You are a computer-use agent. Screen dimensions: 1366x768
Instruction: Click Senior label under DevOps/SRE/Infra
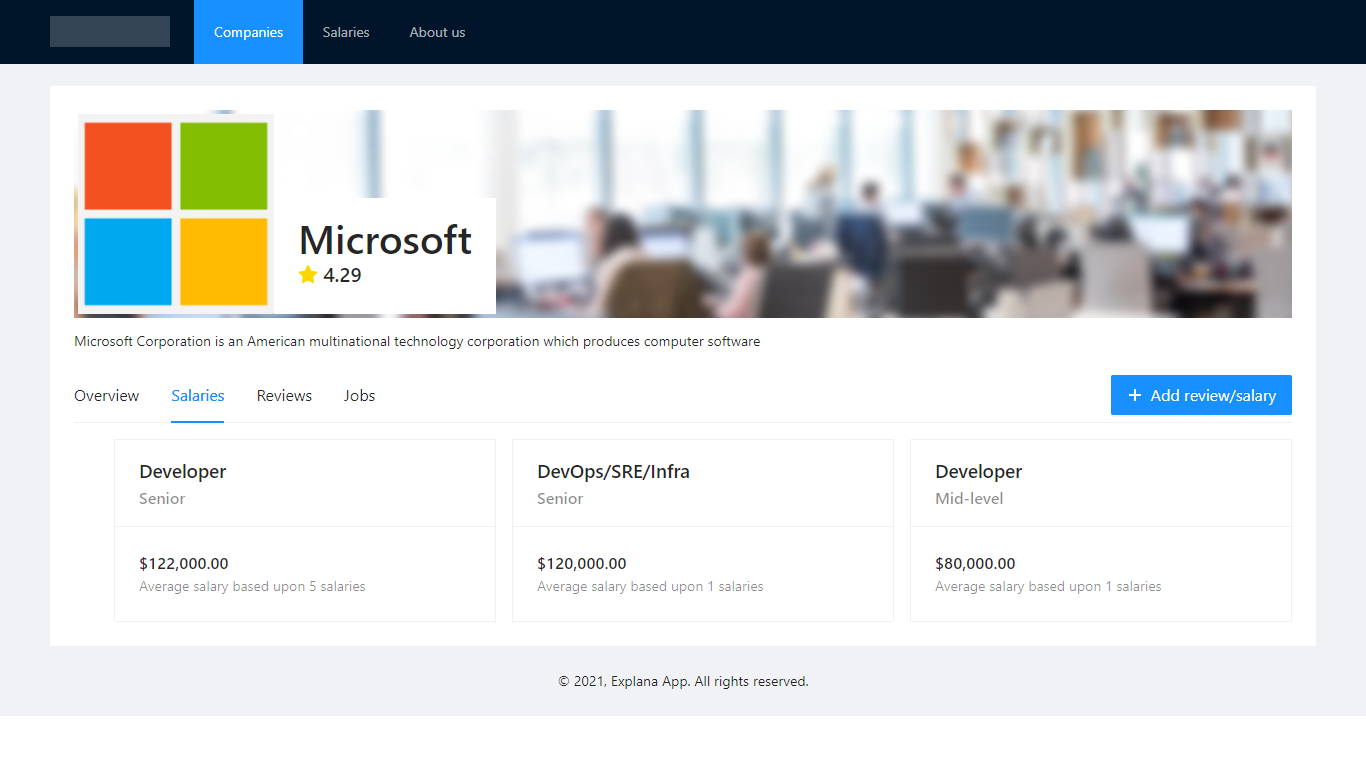tap(560, 498)
